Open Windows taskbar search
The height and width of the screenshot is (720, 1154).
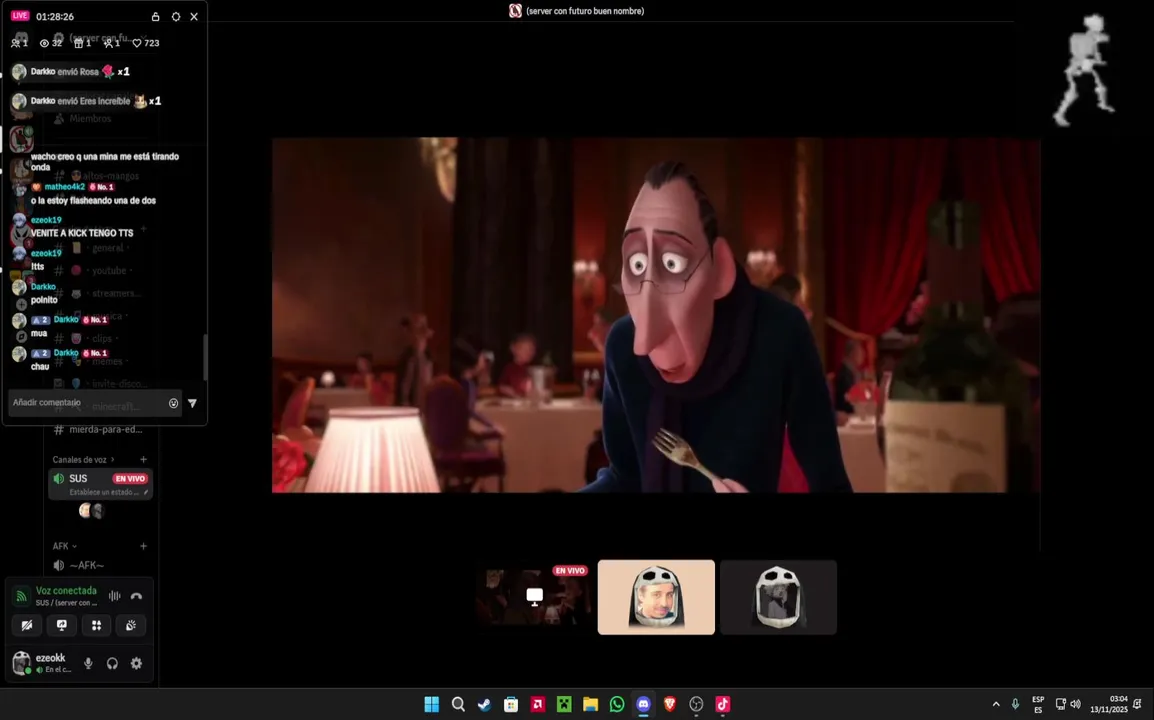[x=459, y=705]
